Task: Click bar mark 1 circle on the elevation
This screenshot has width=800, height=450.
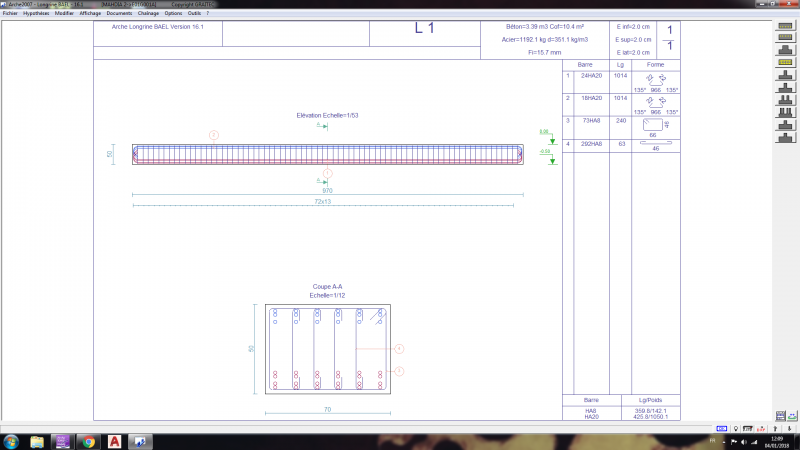Action: [x=328, y=173]
